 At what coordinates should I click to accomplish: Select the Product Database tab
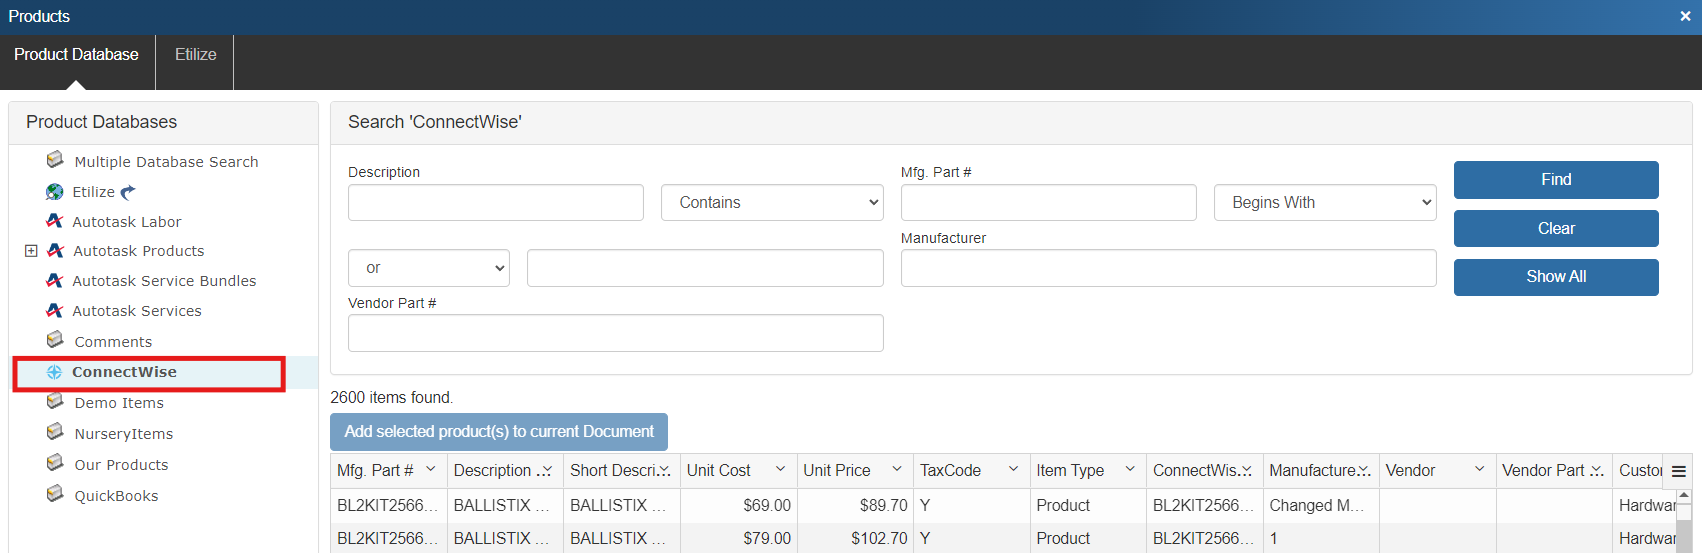(76, 55)
